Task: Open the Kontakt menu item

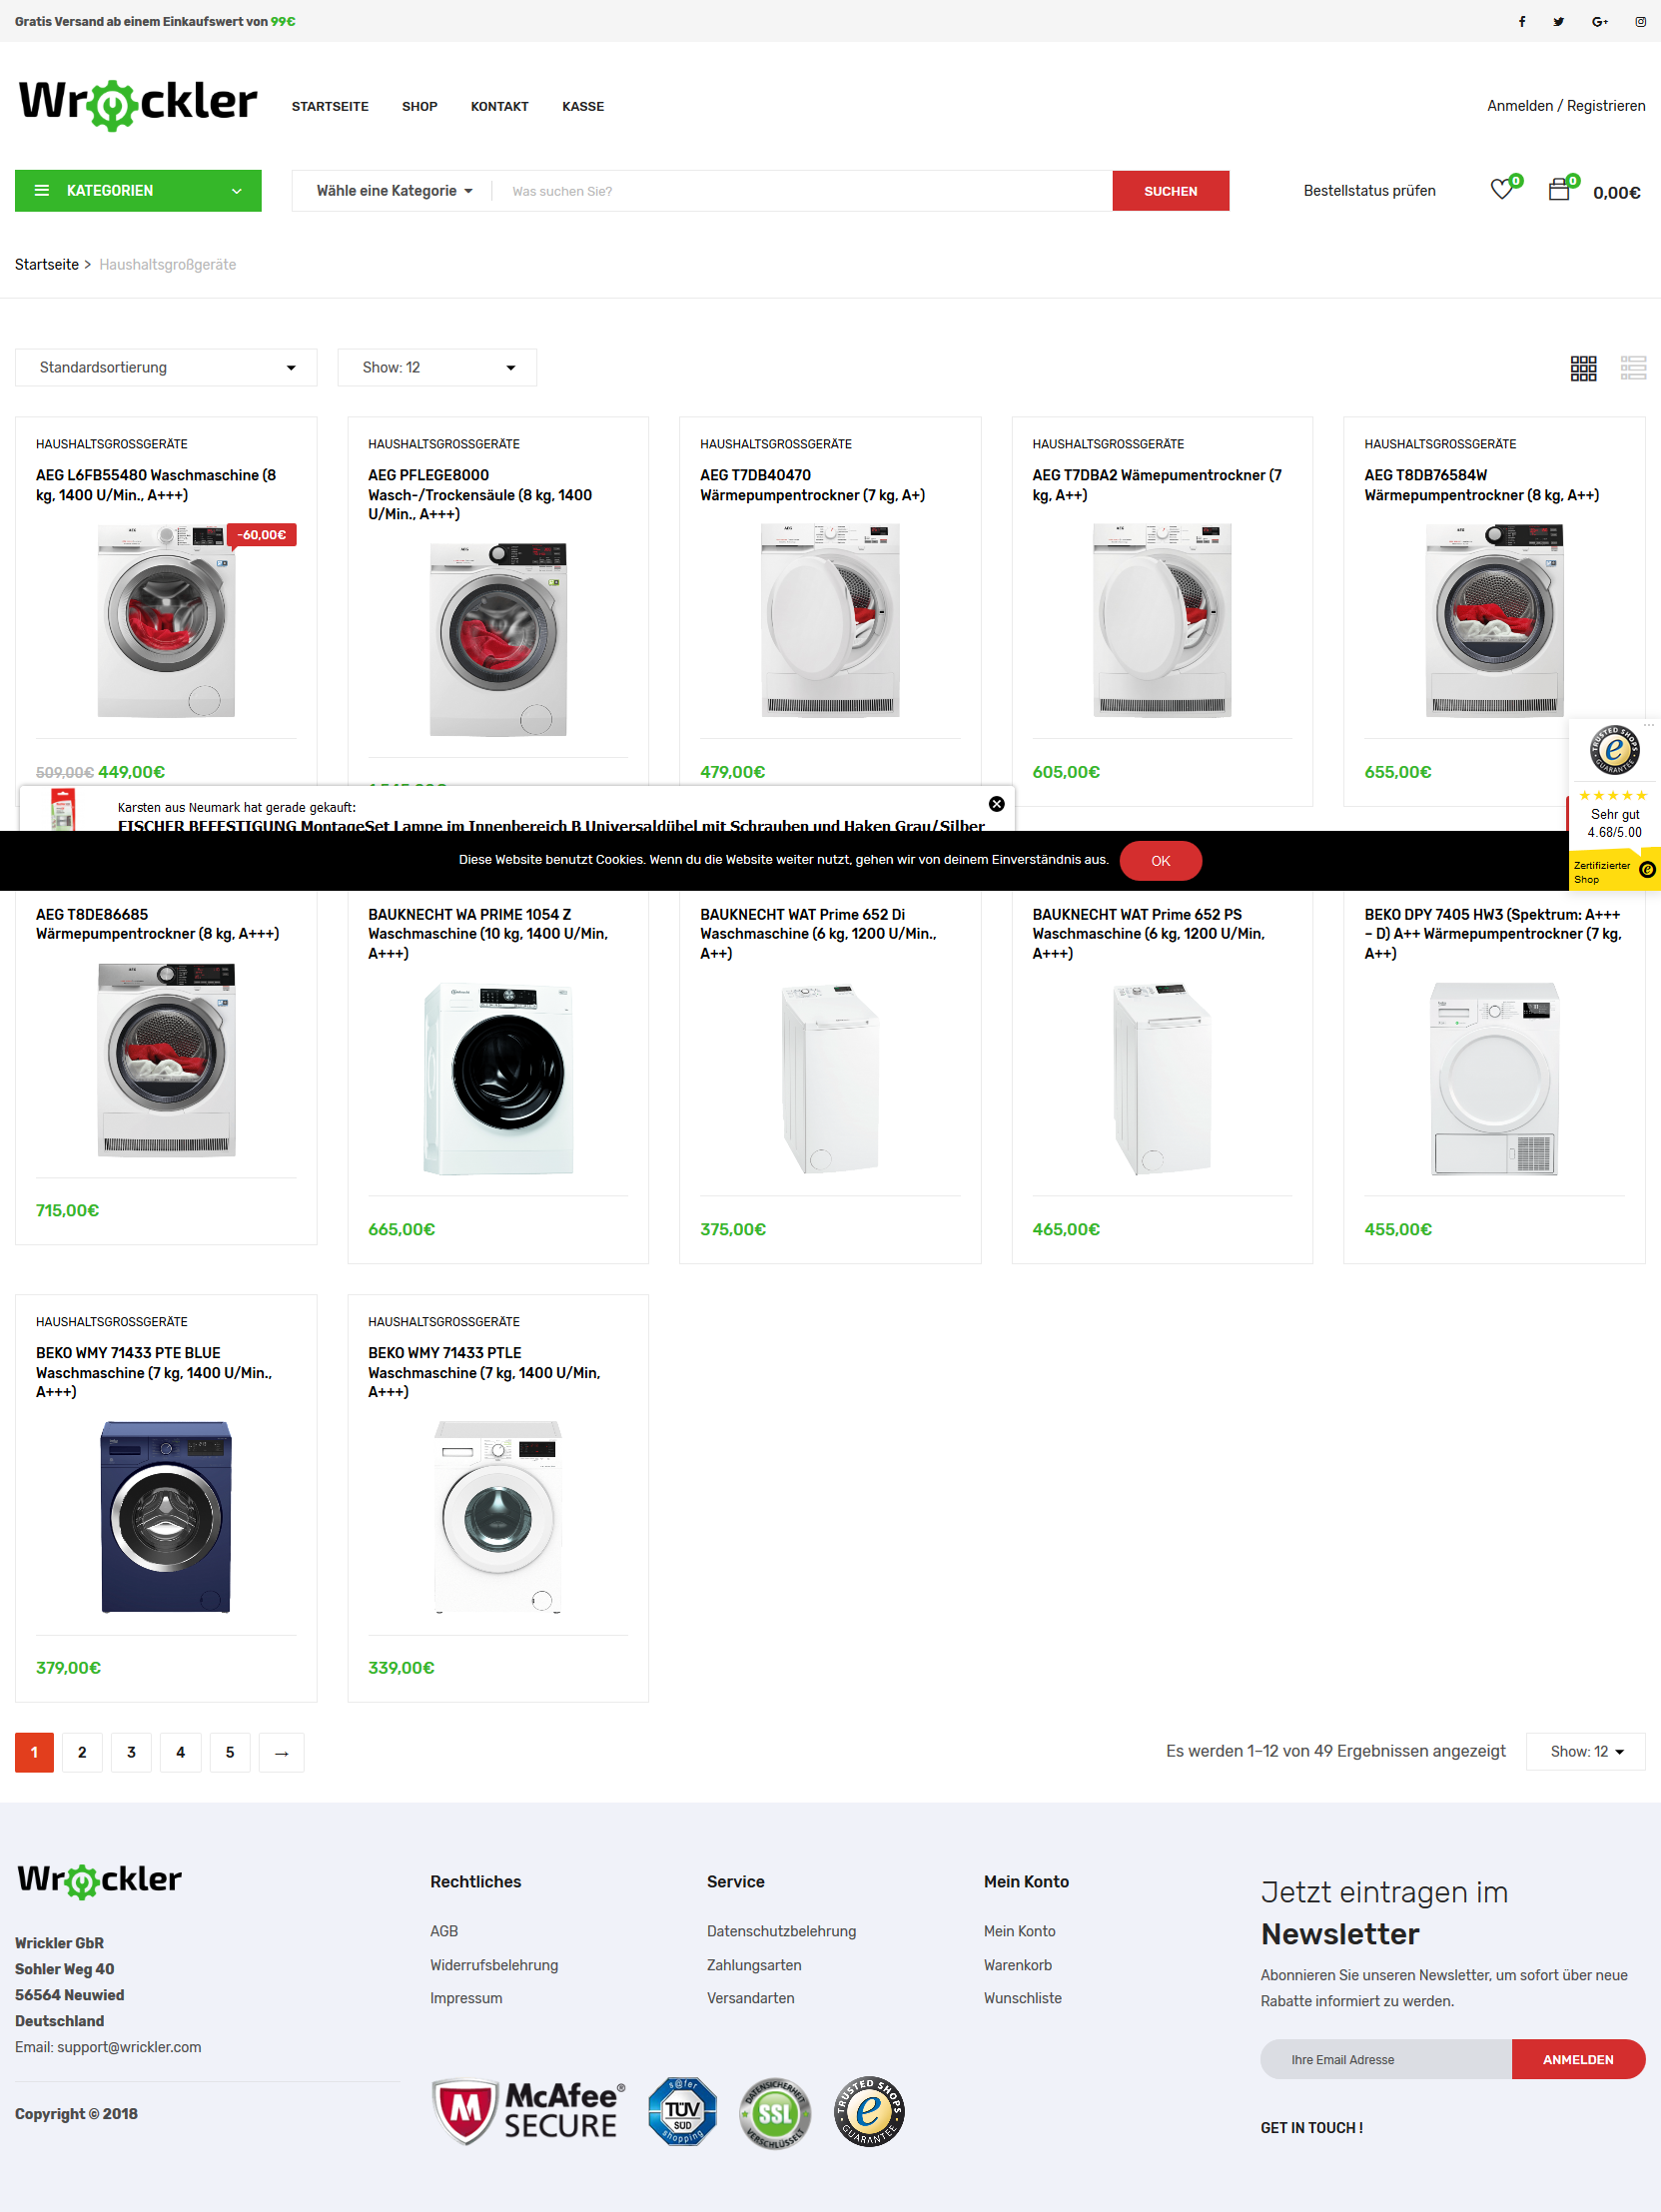Action: [x=499, y=106]
